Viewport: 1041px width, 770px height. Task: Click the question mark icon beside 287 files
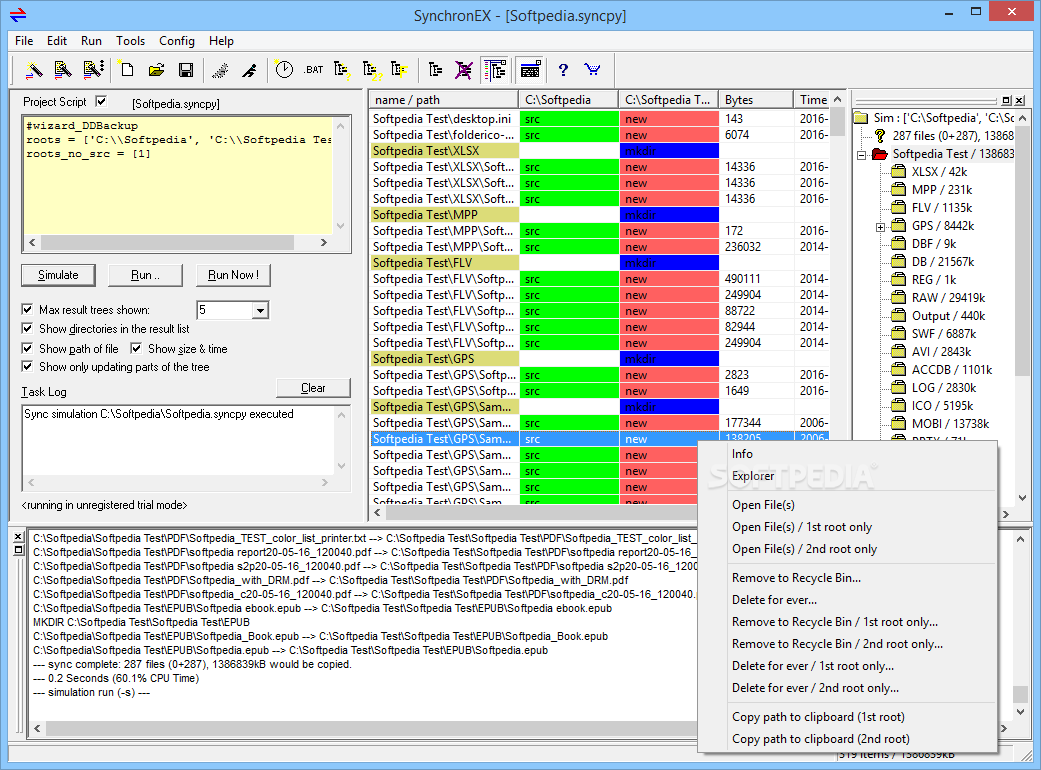coord(880,135)
